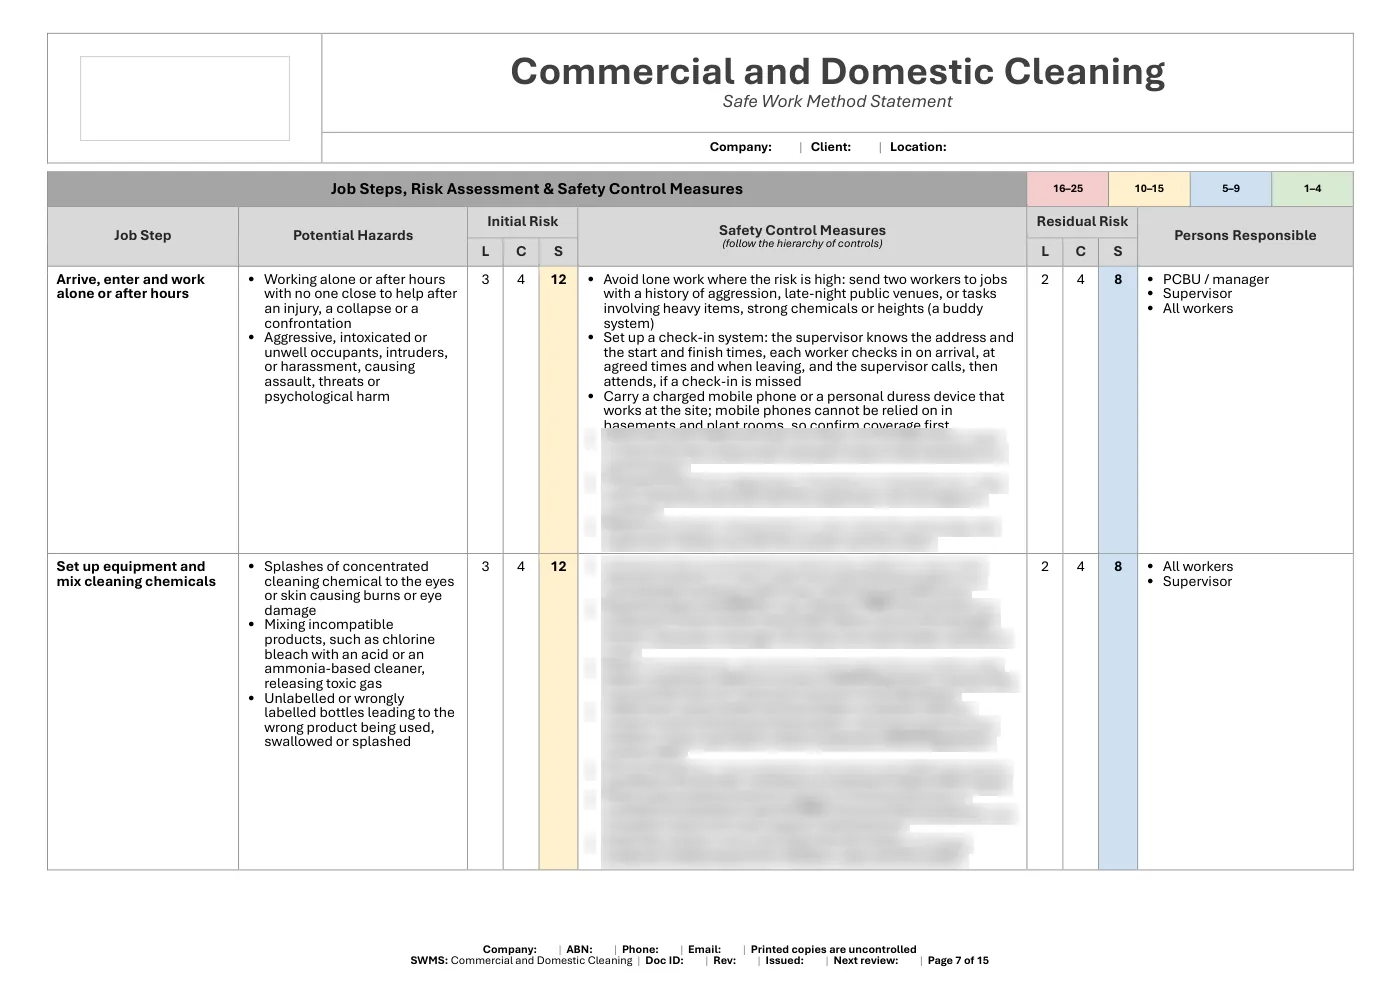Click the hazard "Splashes of concentrated cleaning chemical"
Image resolution: width=1400 pixels, height=990 pixels.
point(359,588)
